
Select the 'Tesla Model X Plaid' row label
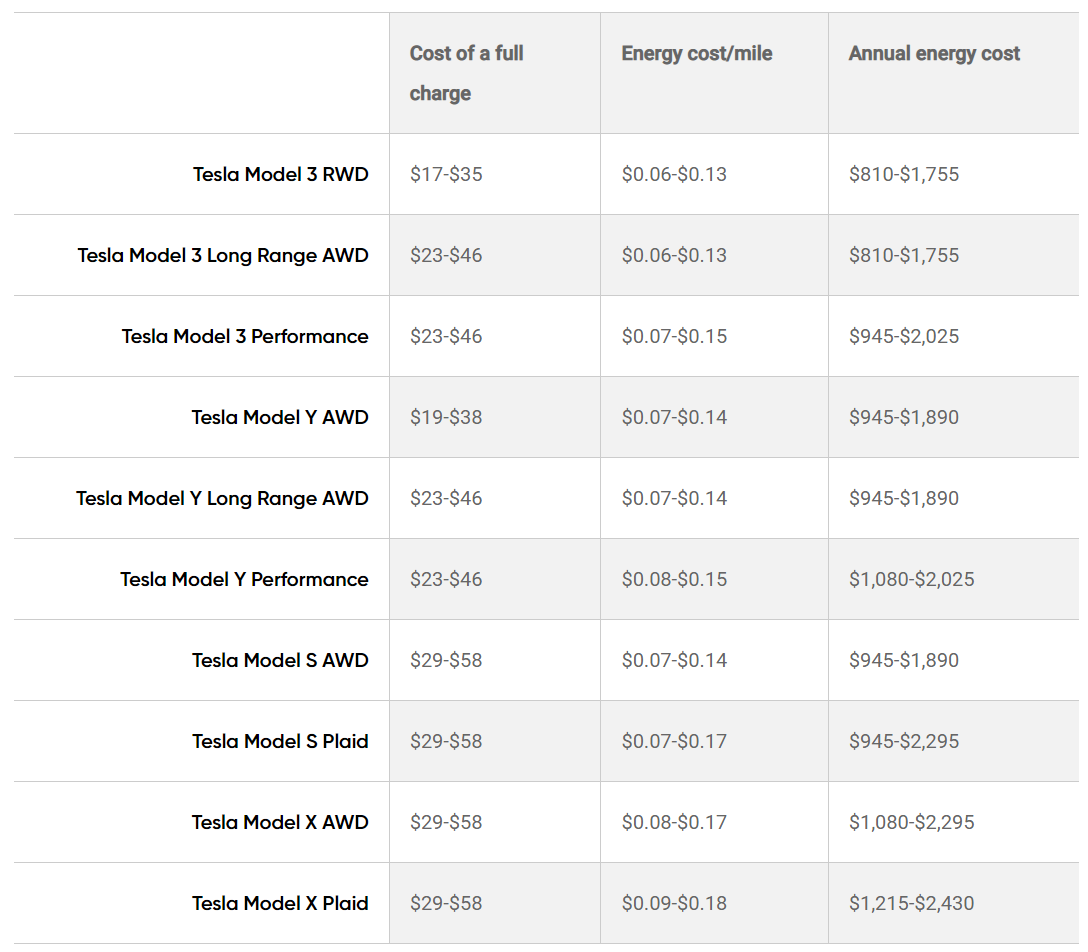pos(280,903)
